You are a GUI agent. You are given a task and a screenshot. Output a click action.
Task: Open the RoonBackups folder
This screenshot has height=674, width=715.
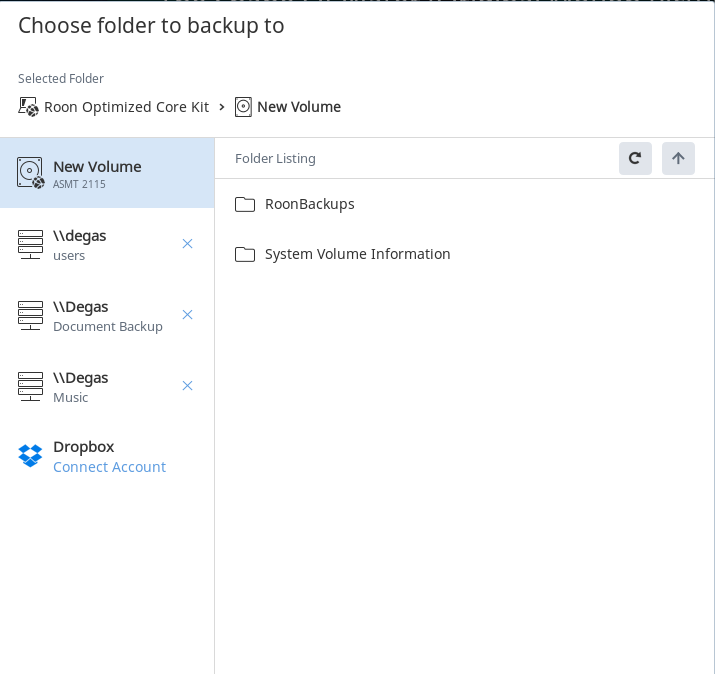310,204
